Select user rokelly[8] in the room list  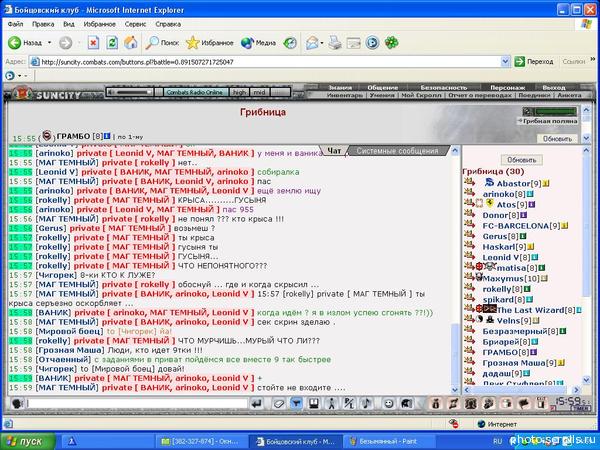pos(503,289)
